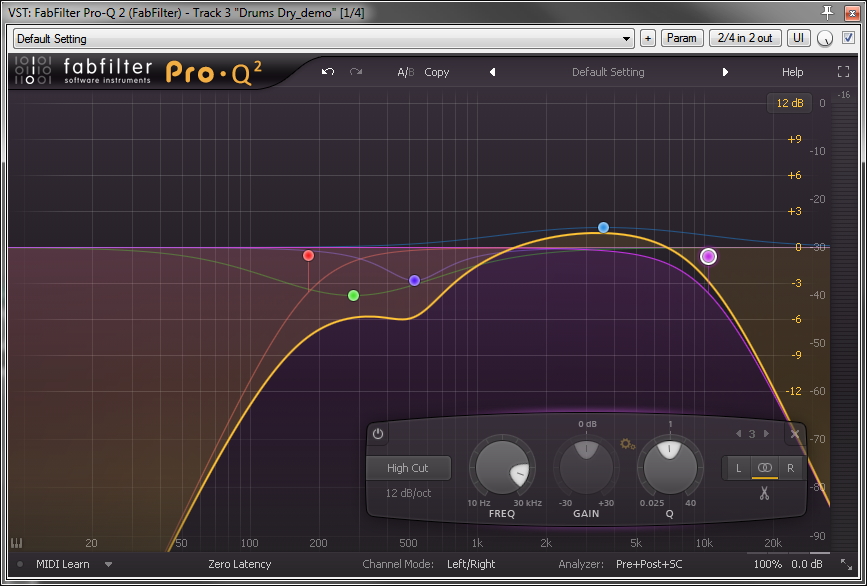Viewport: 867px width, 586px height.
Task: Click the FREQ knob
Action: point(502,468)
